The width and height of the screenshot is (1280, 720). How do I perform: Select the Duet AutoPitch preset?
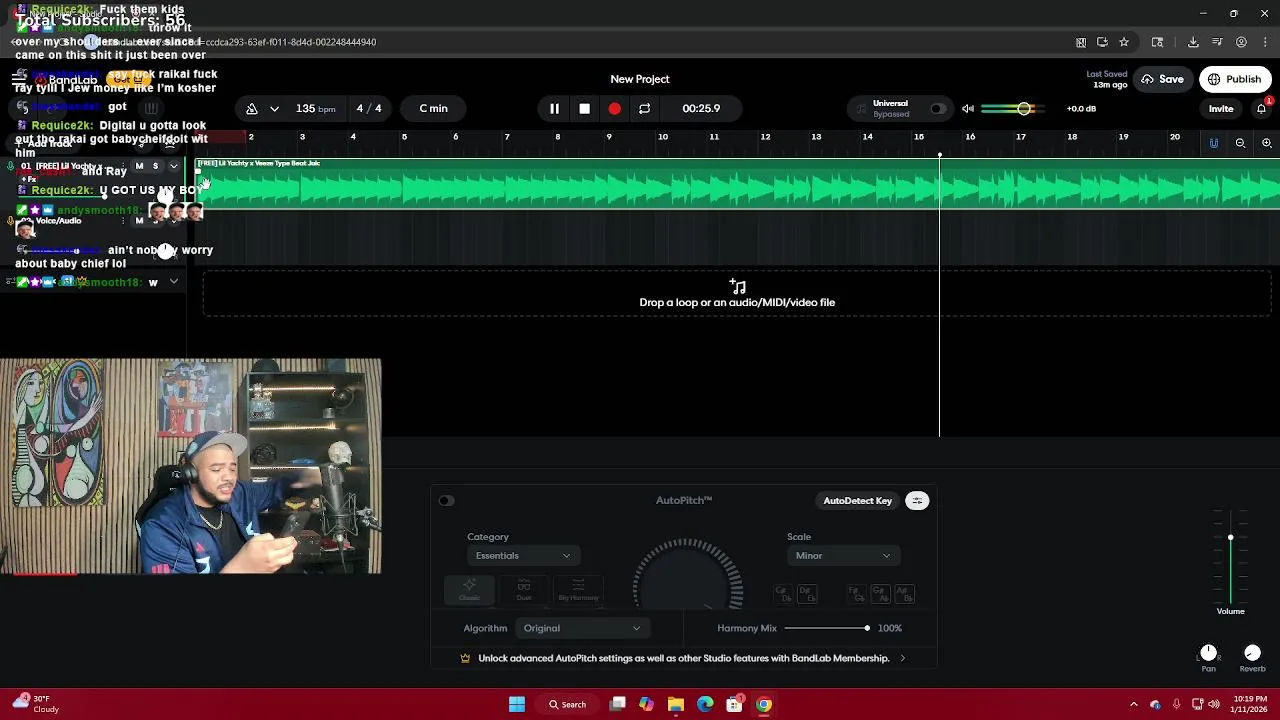tap(524, 590)
